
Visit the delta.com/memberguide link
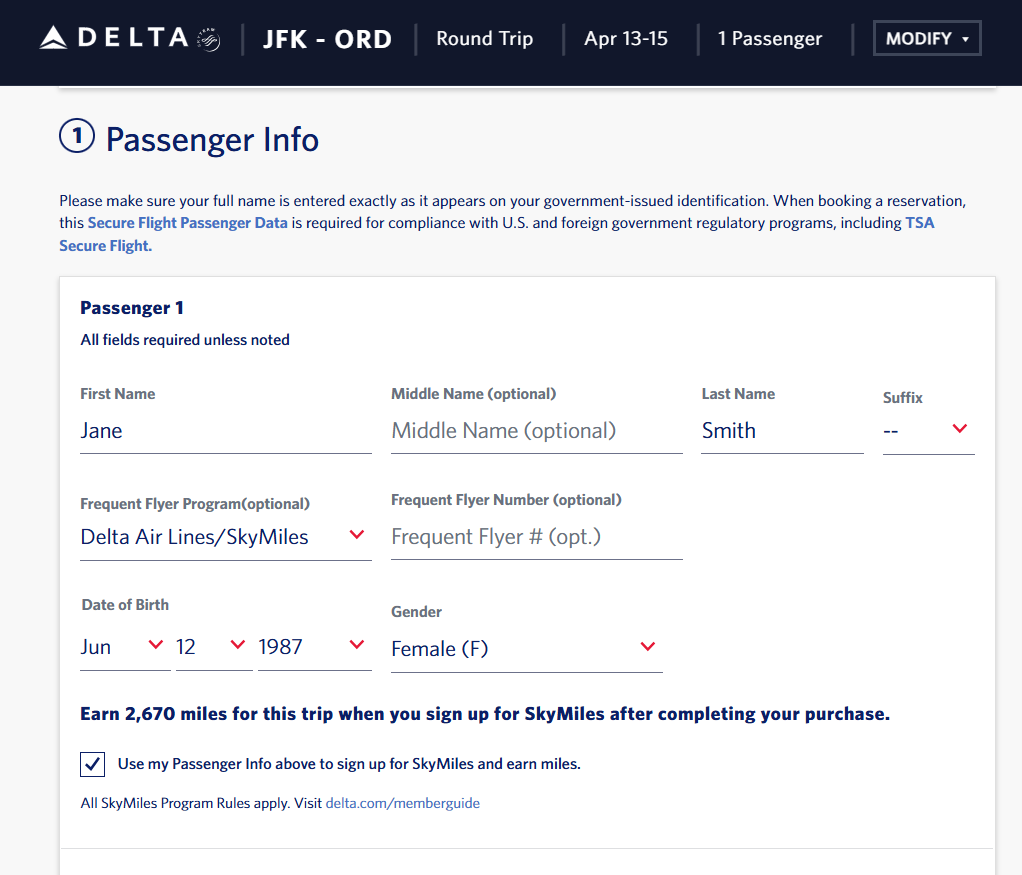(402, 803)
